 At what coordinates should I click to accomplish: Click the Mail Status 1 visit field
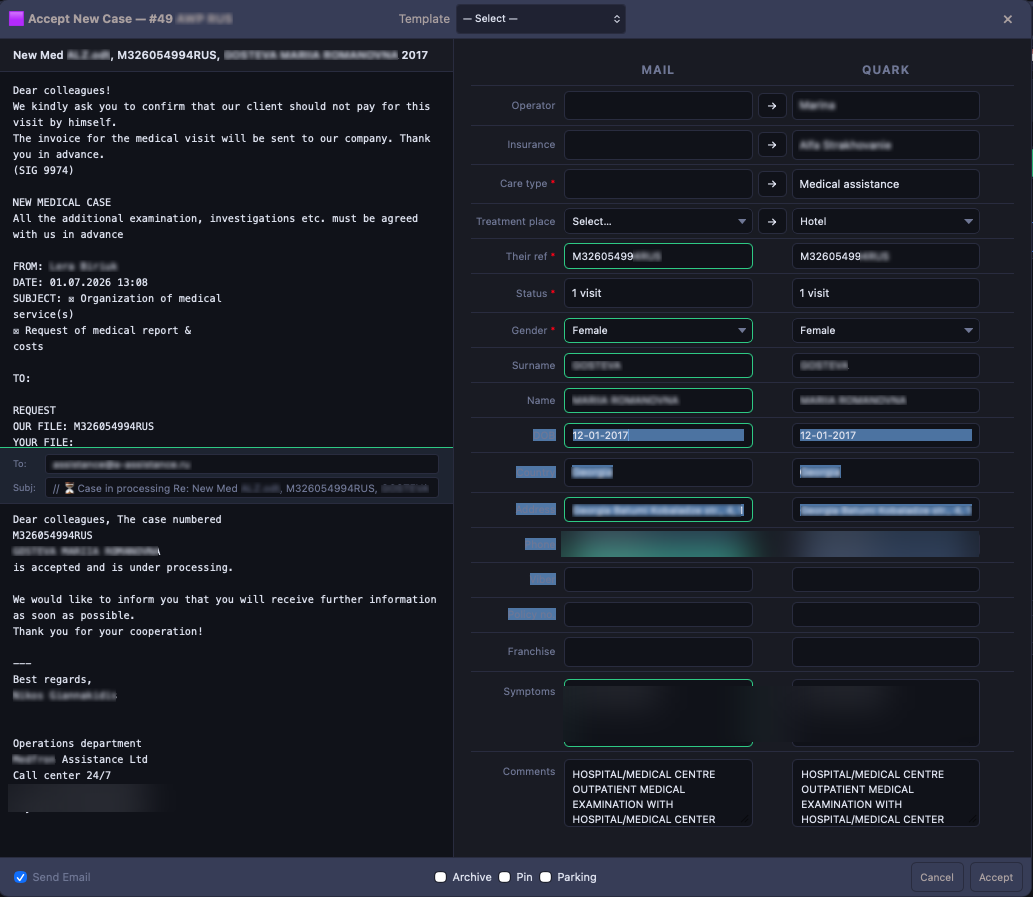(x=658, y=293)
